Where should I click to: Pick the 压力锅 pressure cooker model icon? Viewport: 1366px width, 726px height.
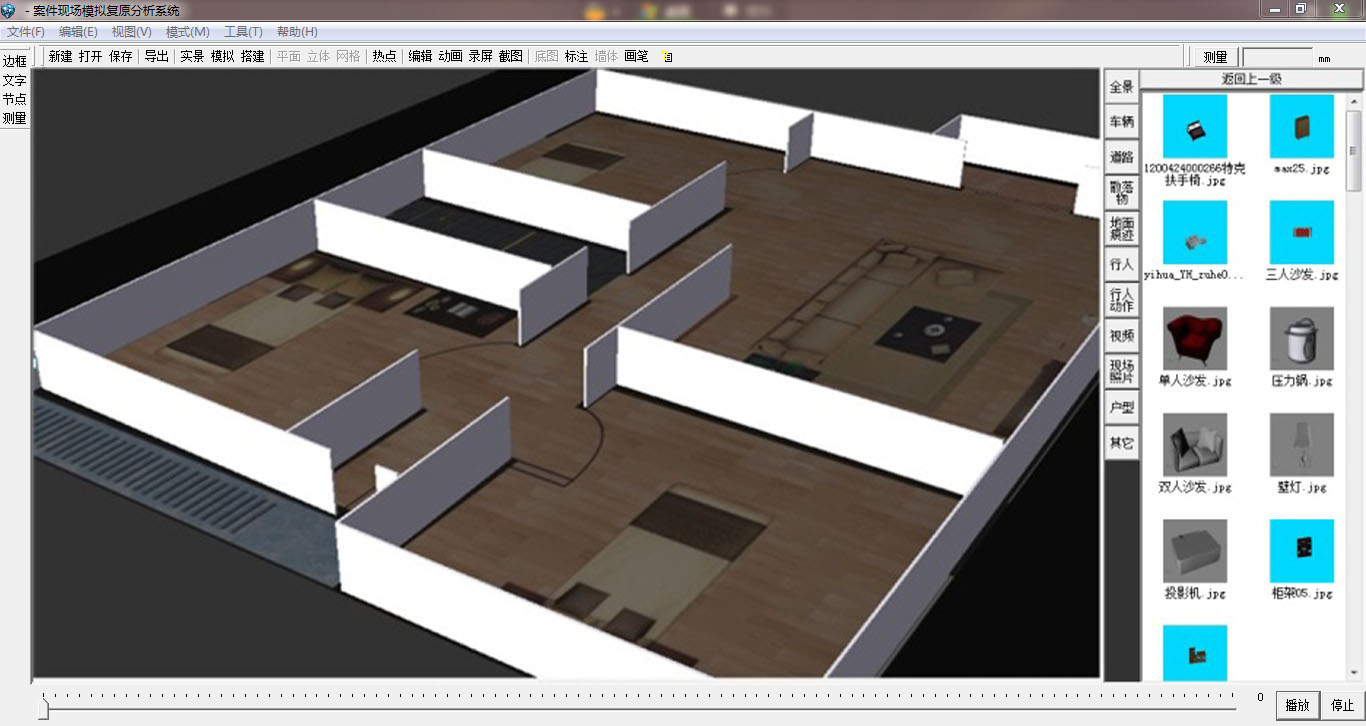point(1301,339)
